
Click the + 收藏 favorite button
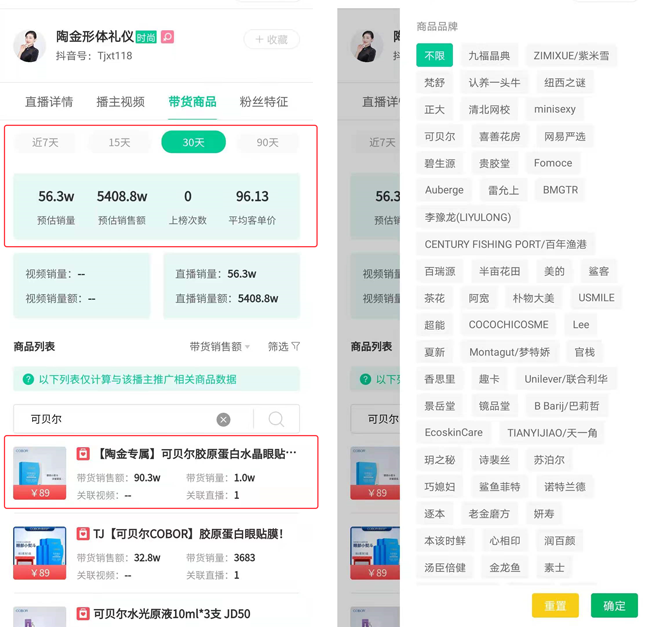point(272,39)
